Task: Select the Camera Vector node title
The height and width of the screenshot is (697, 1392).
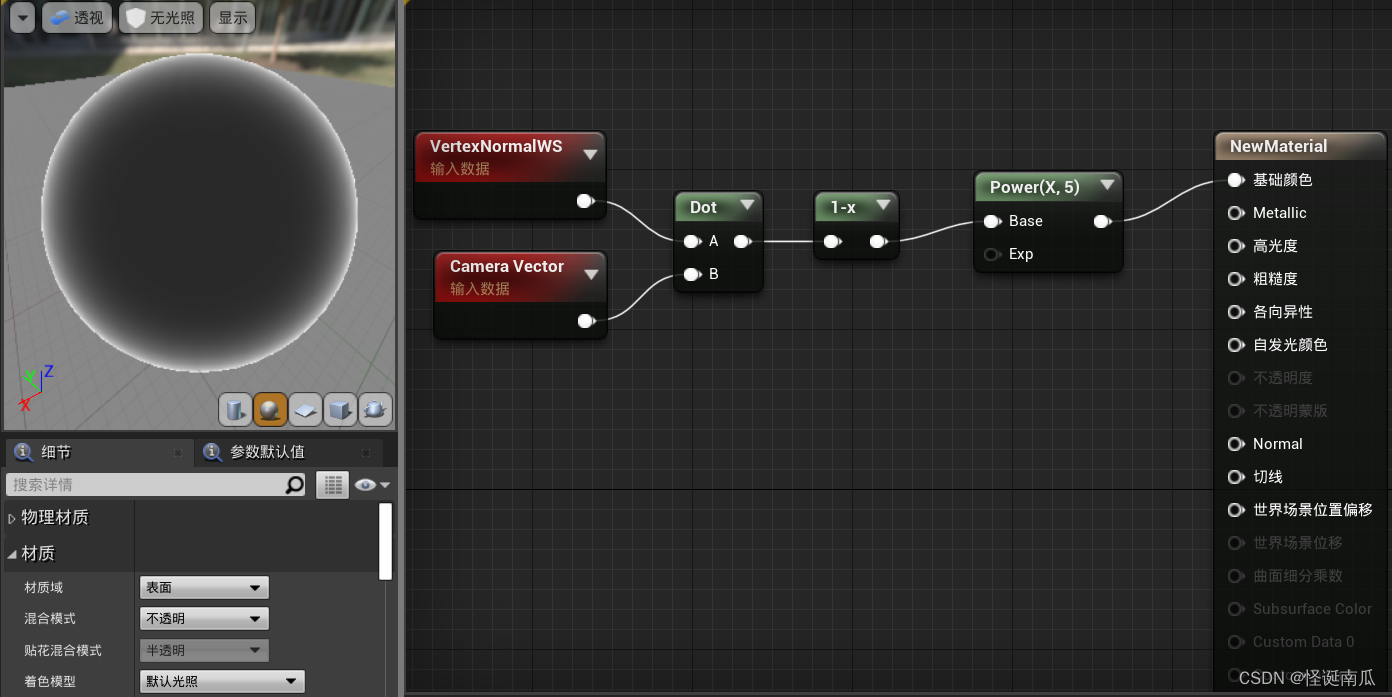Action: click(x=507, y=266)
